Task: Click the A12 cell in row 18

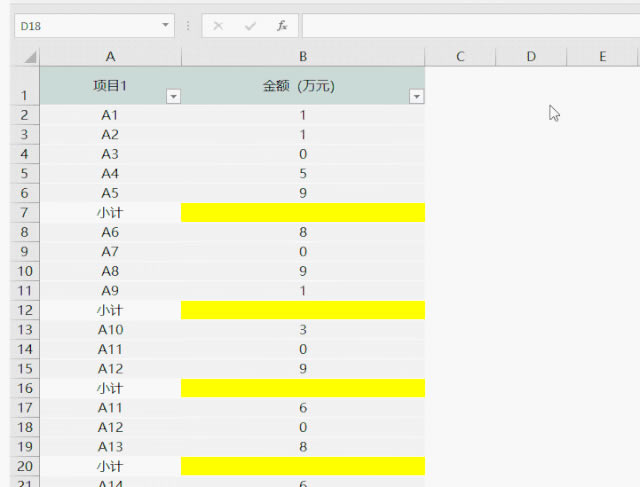Action: (110, 427)
